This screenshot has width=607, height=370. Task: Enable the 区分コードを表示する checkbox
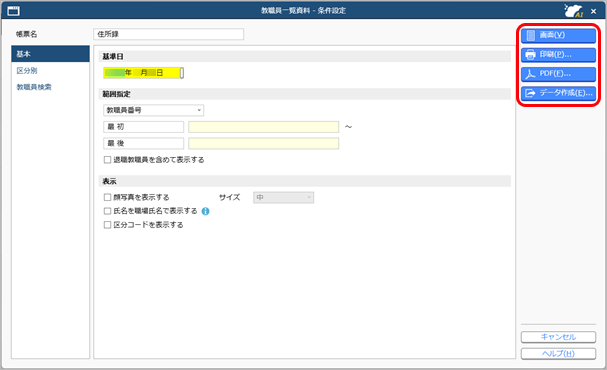tap(107, 225)
